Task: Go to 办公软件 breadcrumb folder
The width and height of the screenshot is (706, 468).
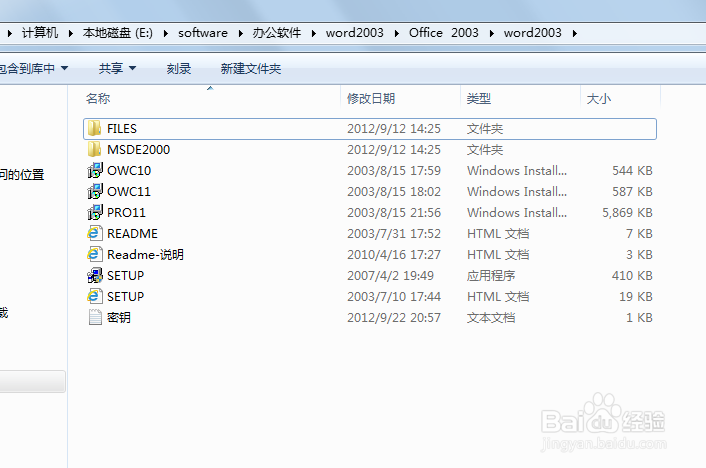Action: pos(277,33)
